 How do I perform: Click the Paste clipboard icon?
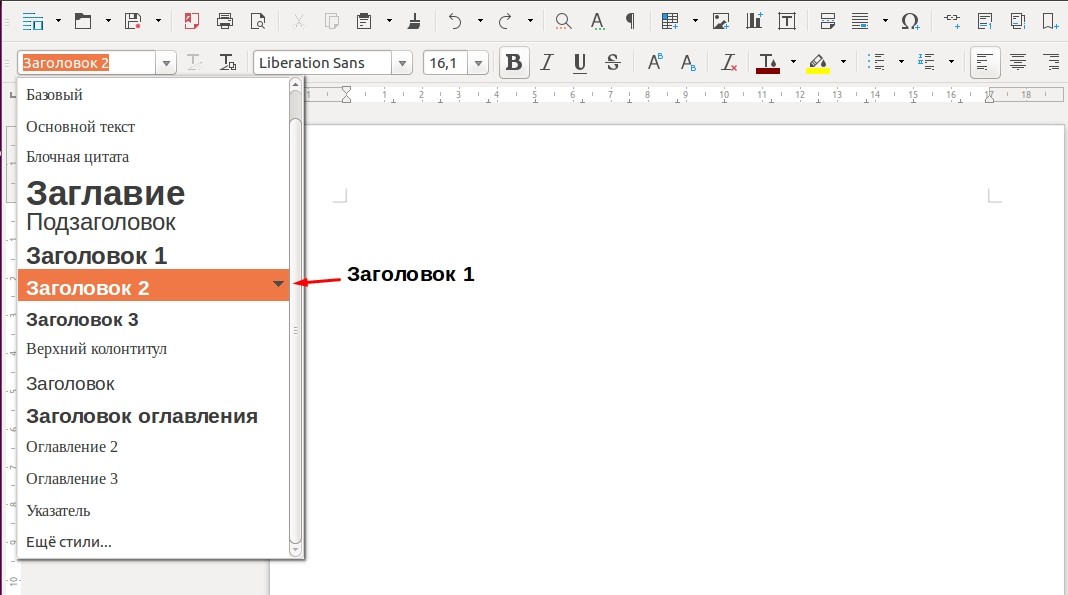click(x=364, y=21)
